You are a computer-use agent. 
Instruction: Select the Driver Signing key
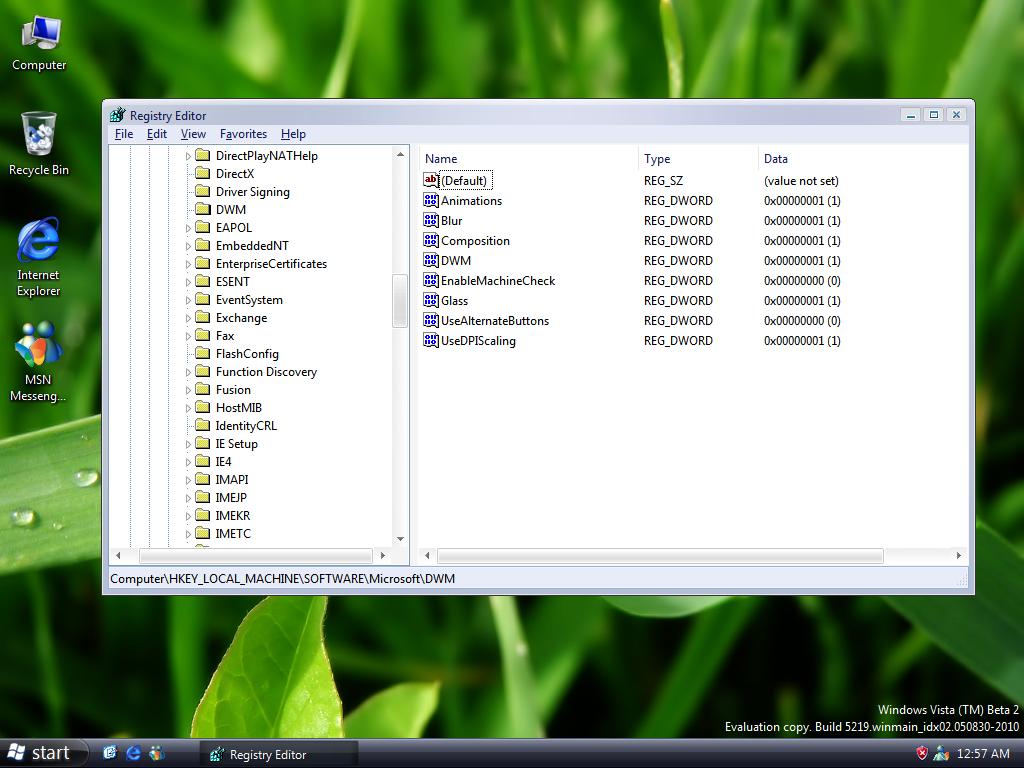click(252, 192)
